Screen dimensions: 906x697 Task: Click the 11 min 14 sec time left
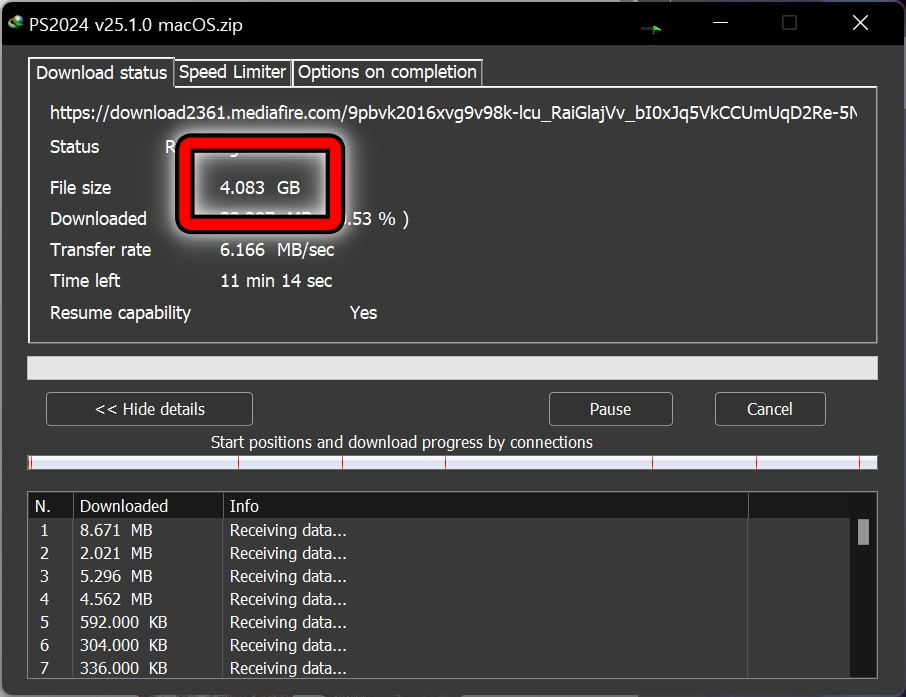(276, 281)
